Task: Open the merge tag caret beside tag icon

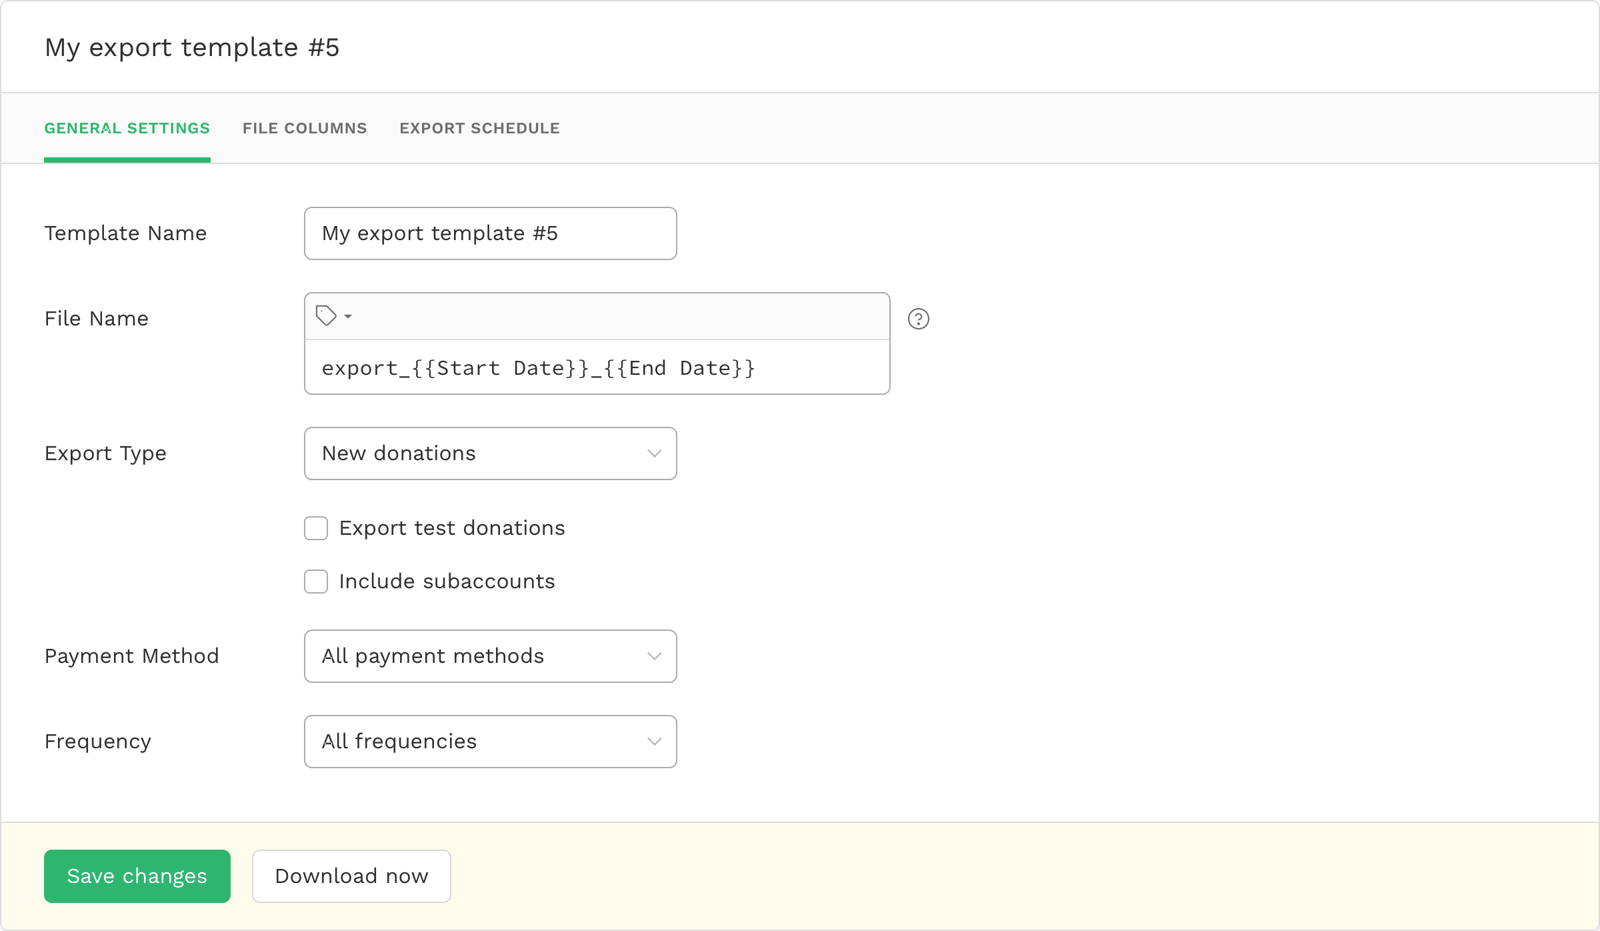Action: [348, 316]
